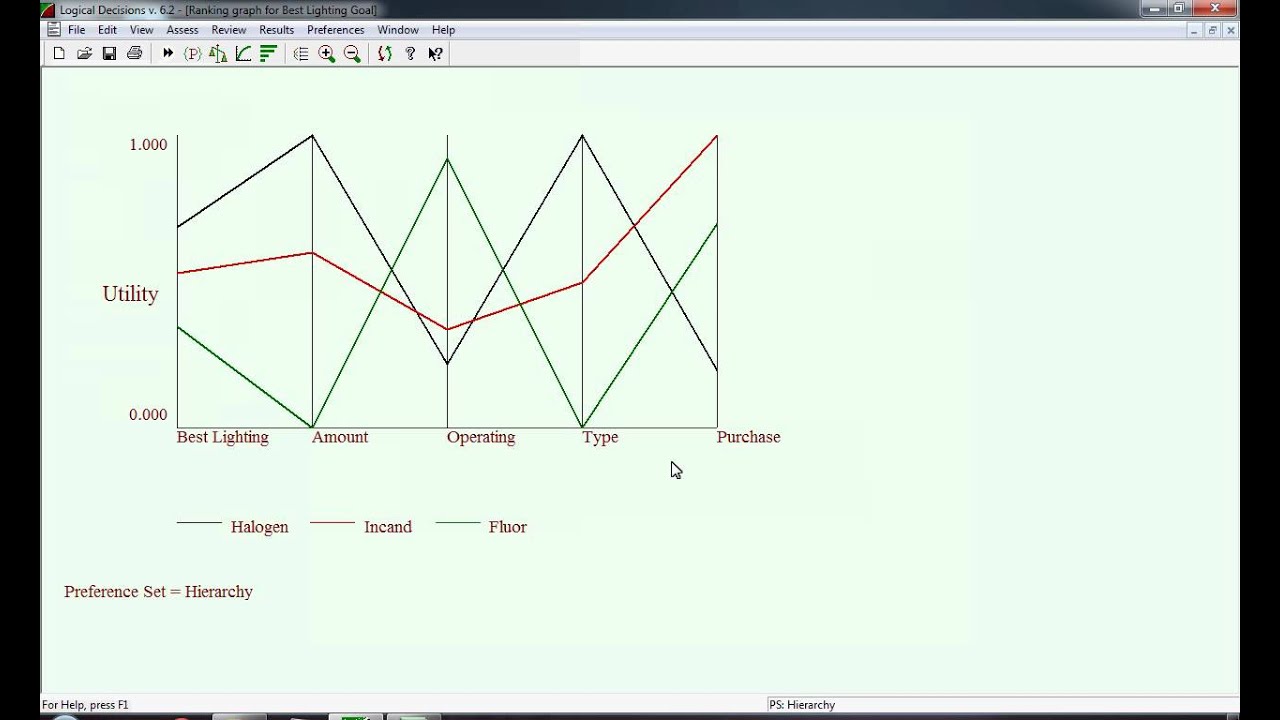Click the Best Lighting axis label
The height and width of the screenshot is (720, 1280).
tap(223, 437)
